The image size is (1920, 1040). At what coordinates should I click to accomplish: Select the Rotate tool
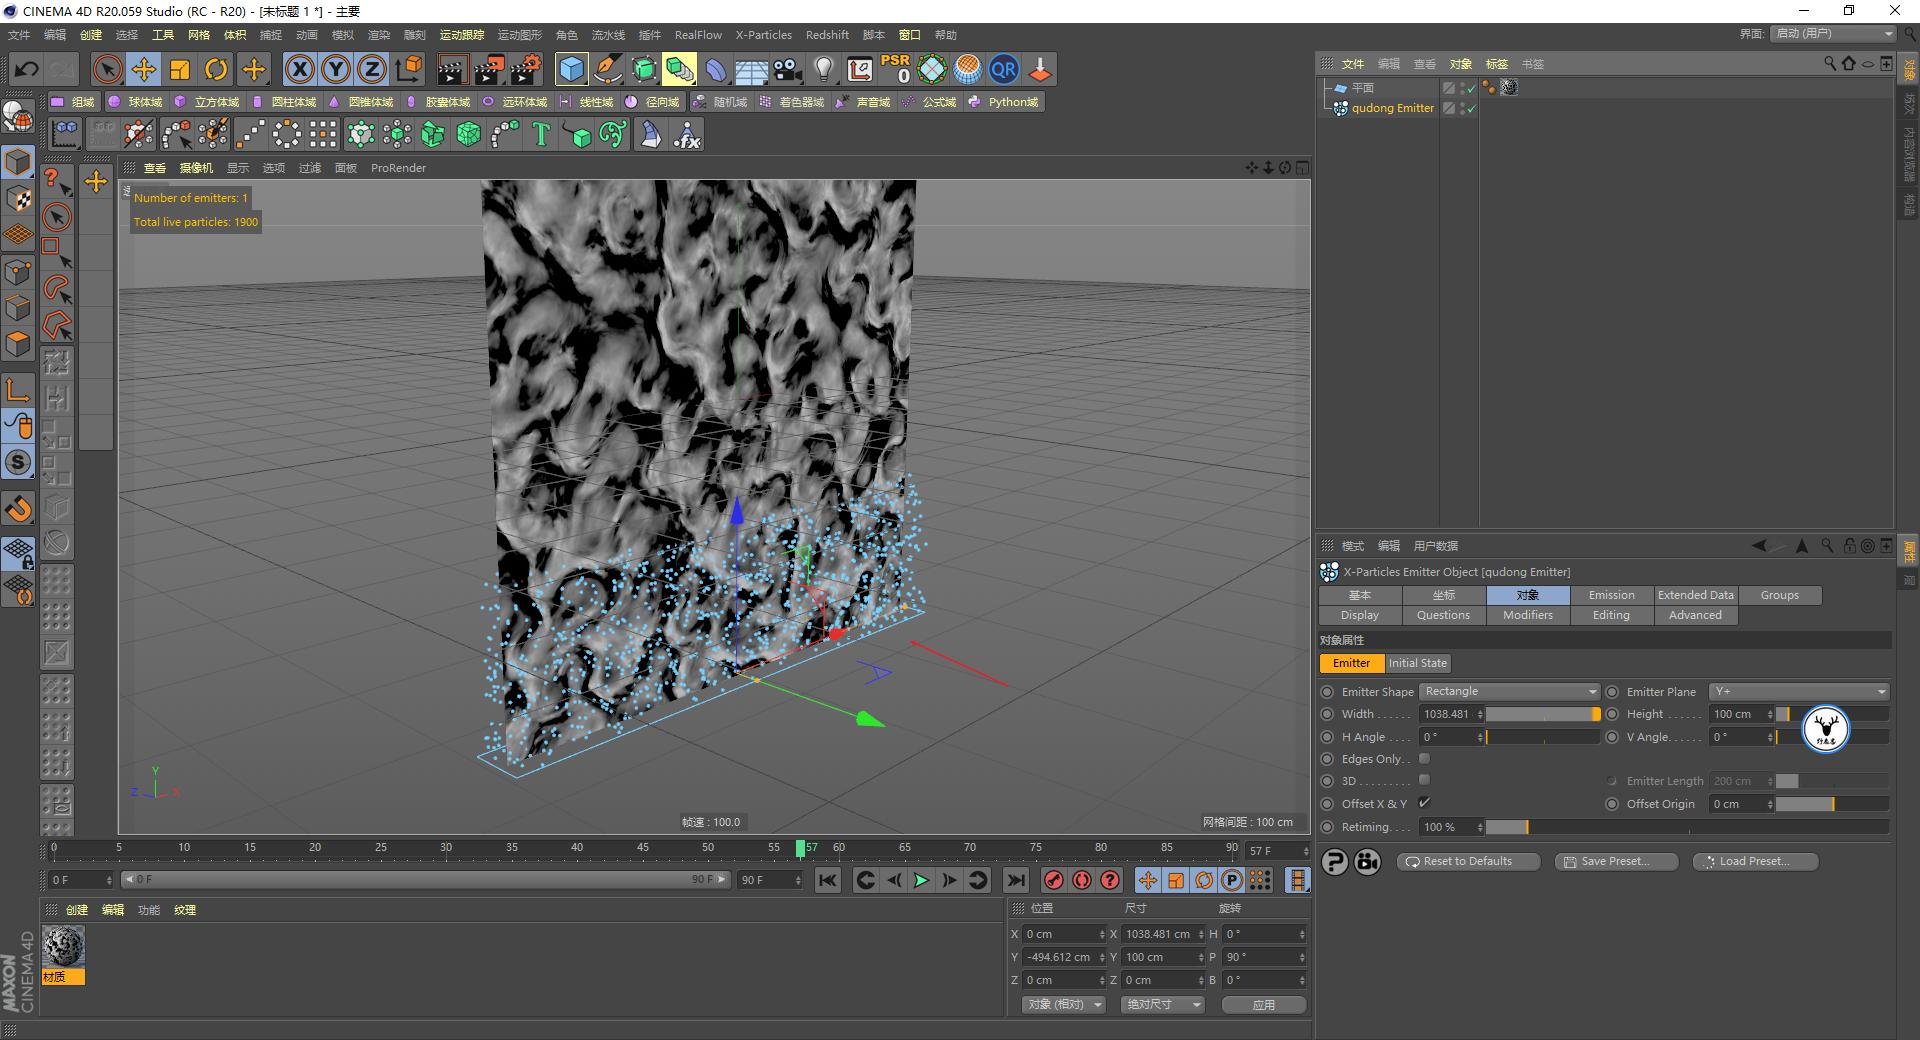tap(217, 69)
